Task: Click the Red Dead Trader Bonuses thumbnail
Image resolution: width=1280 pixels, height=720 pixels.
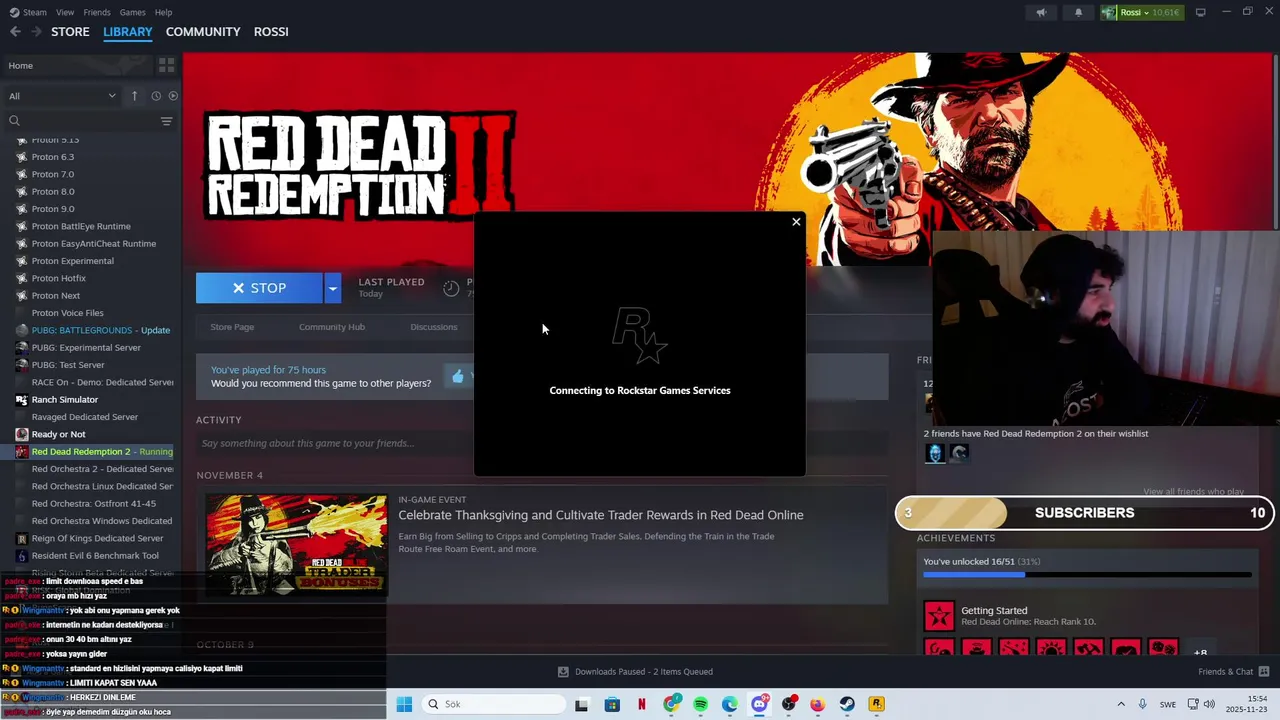Action: click(296, 545)
